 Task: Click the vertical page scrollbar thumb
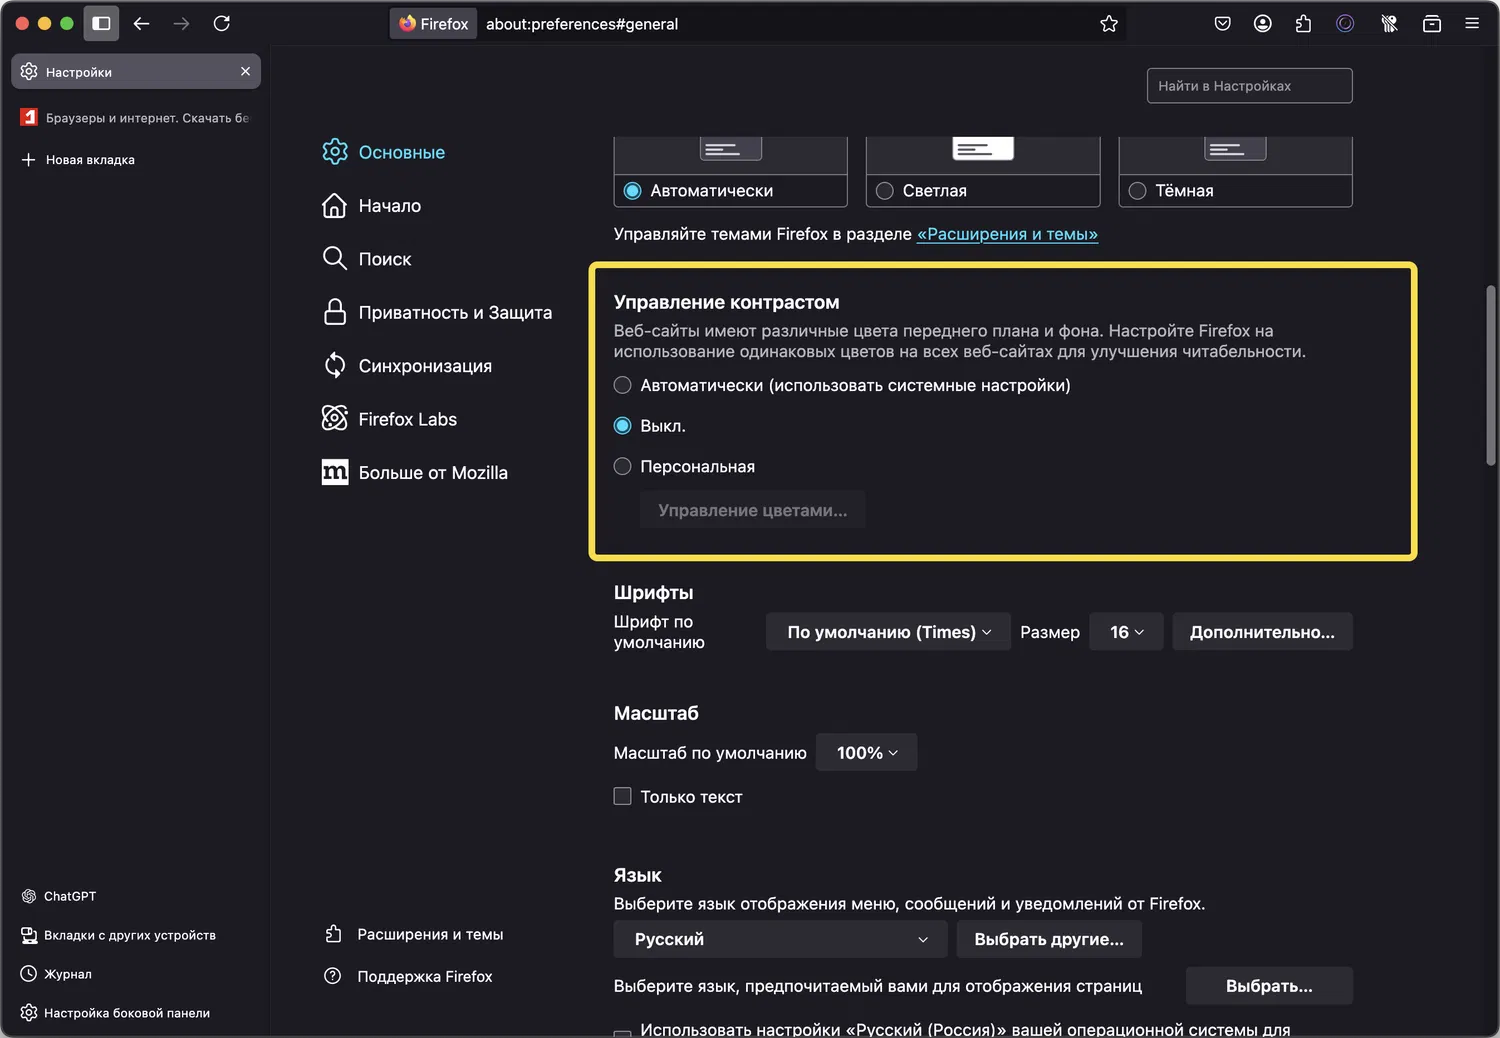(x=1491, y=374)
